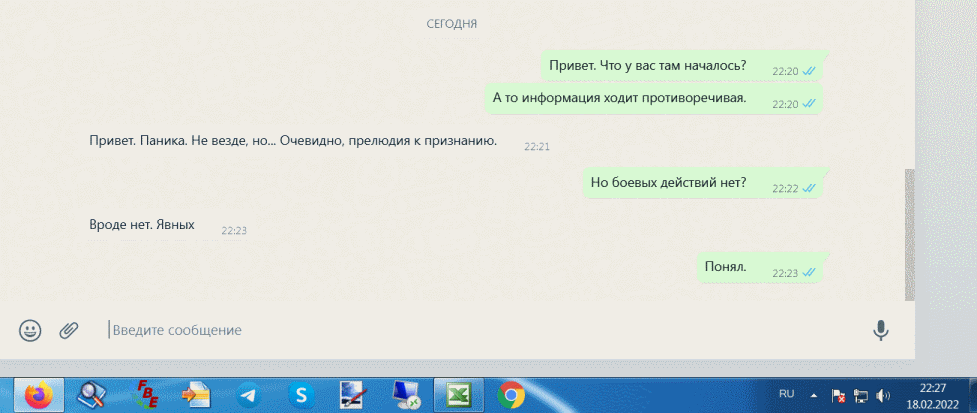
Task: Open the FBE editor taskbar icon
Action: [145, 396]
